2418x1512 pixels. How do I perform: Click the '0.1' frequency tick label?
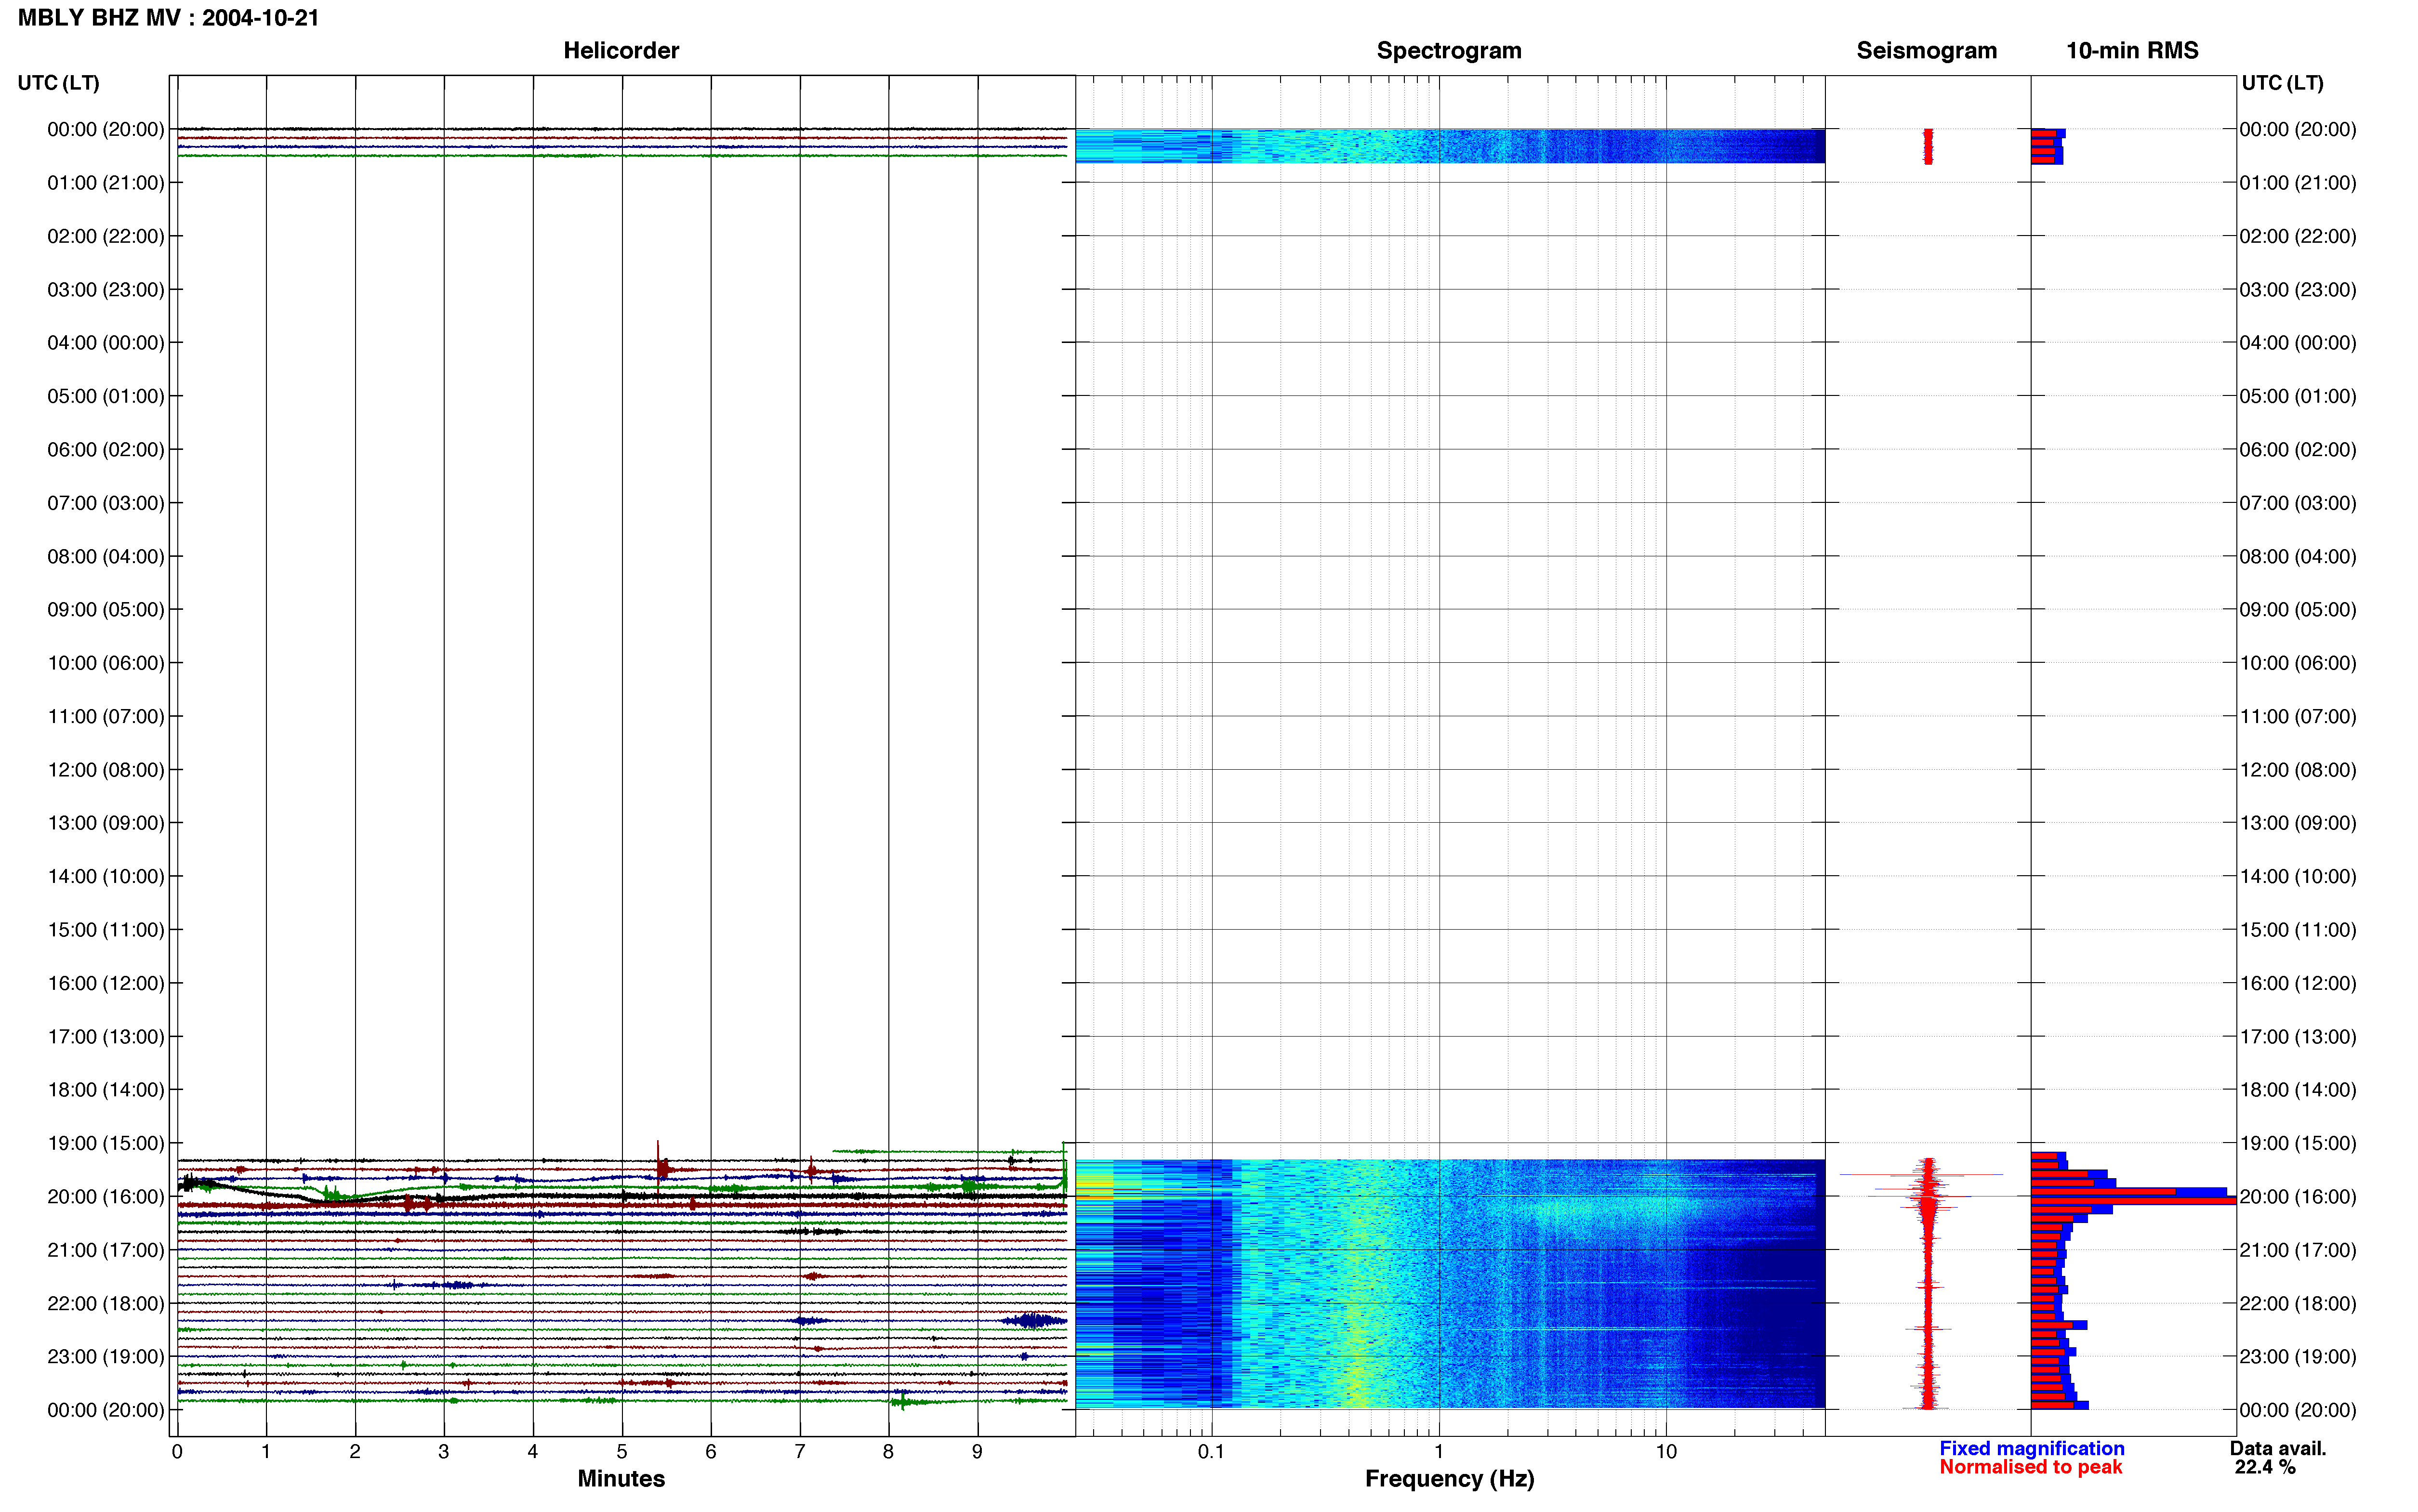pyautogui.click(x=1211, y=1452)
